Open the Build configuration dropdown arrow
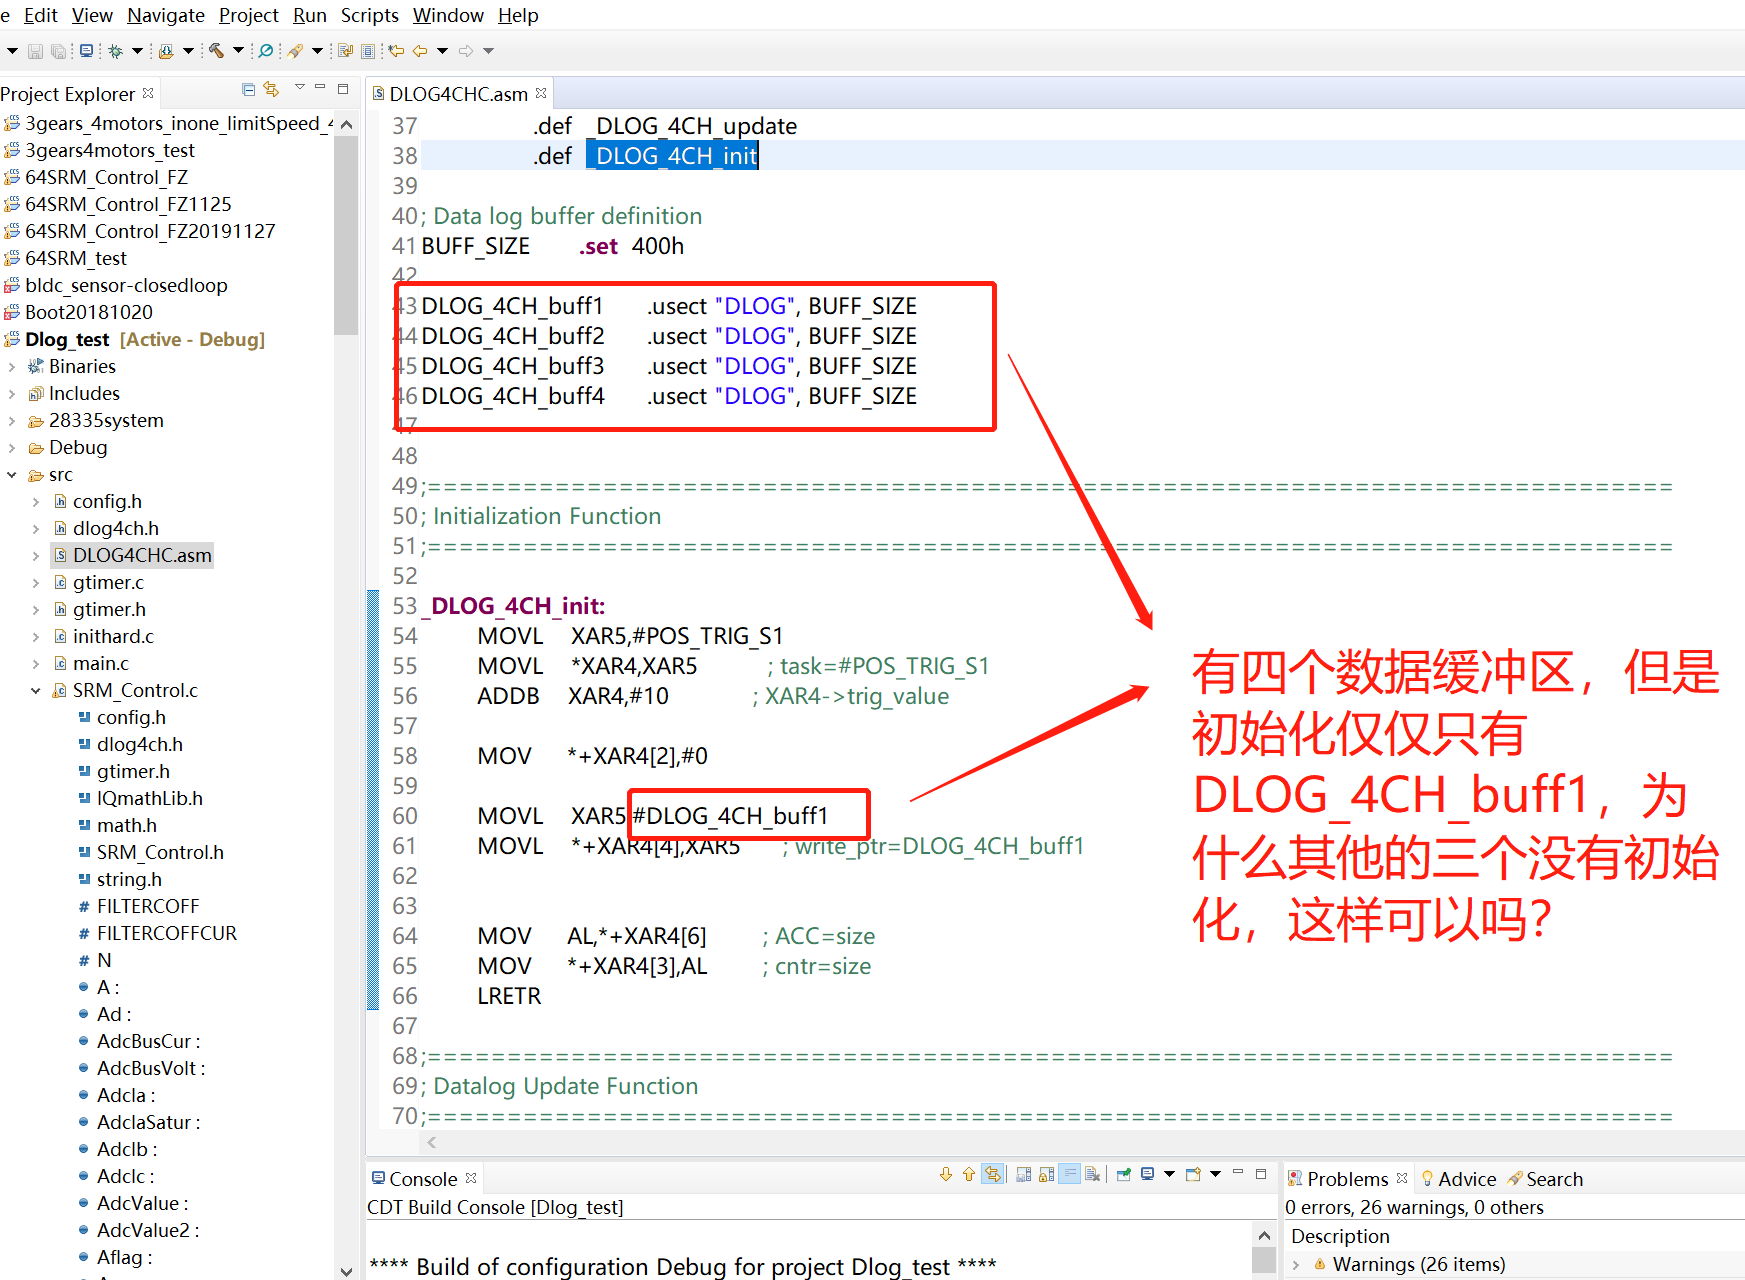Image resolution: width=1745 pixels, height=1280 pixels. pyautogui.click(x=238, y=51)
